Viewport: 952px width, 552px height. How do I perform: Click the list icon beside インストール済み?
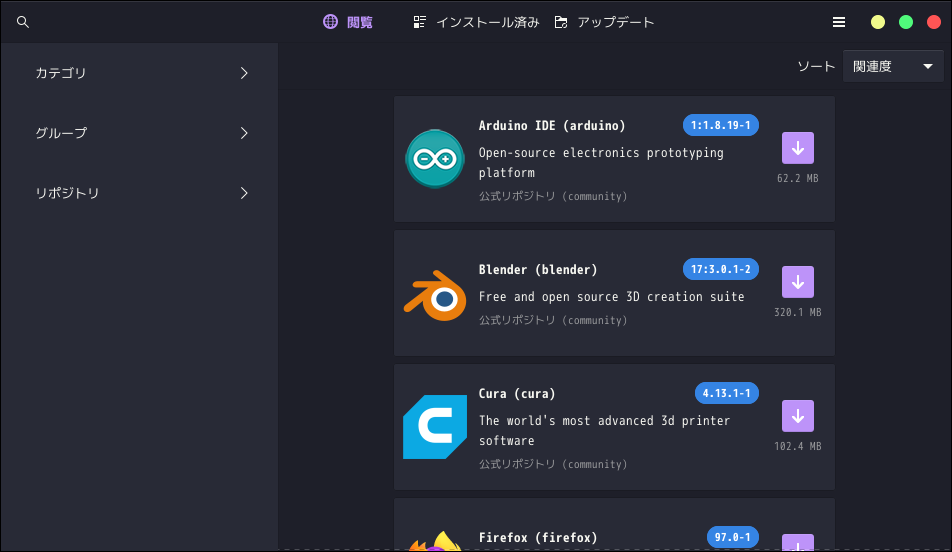420,22
